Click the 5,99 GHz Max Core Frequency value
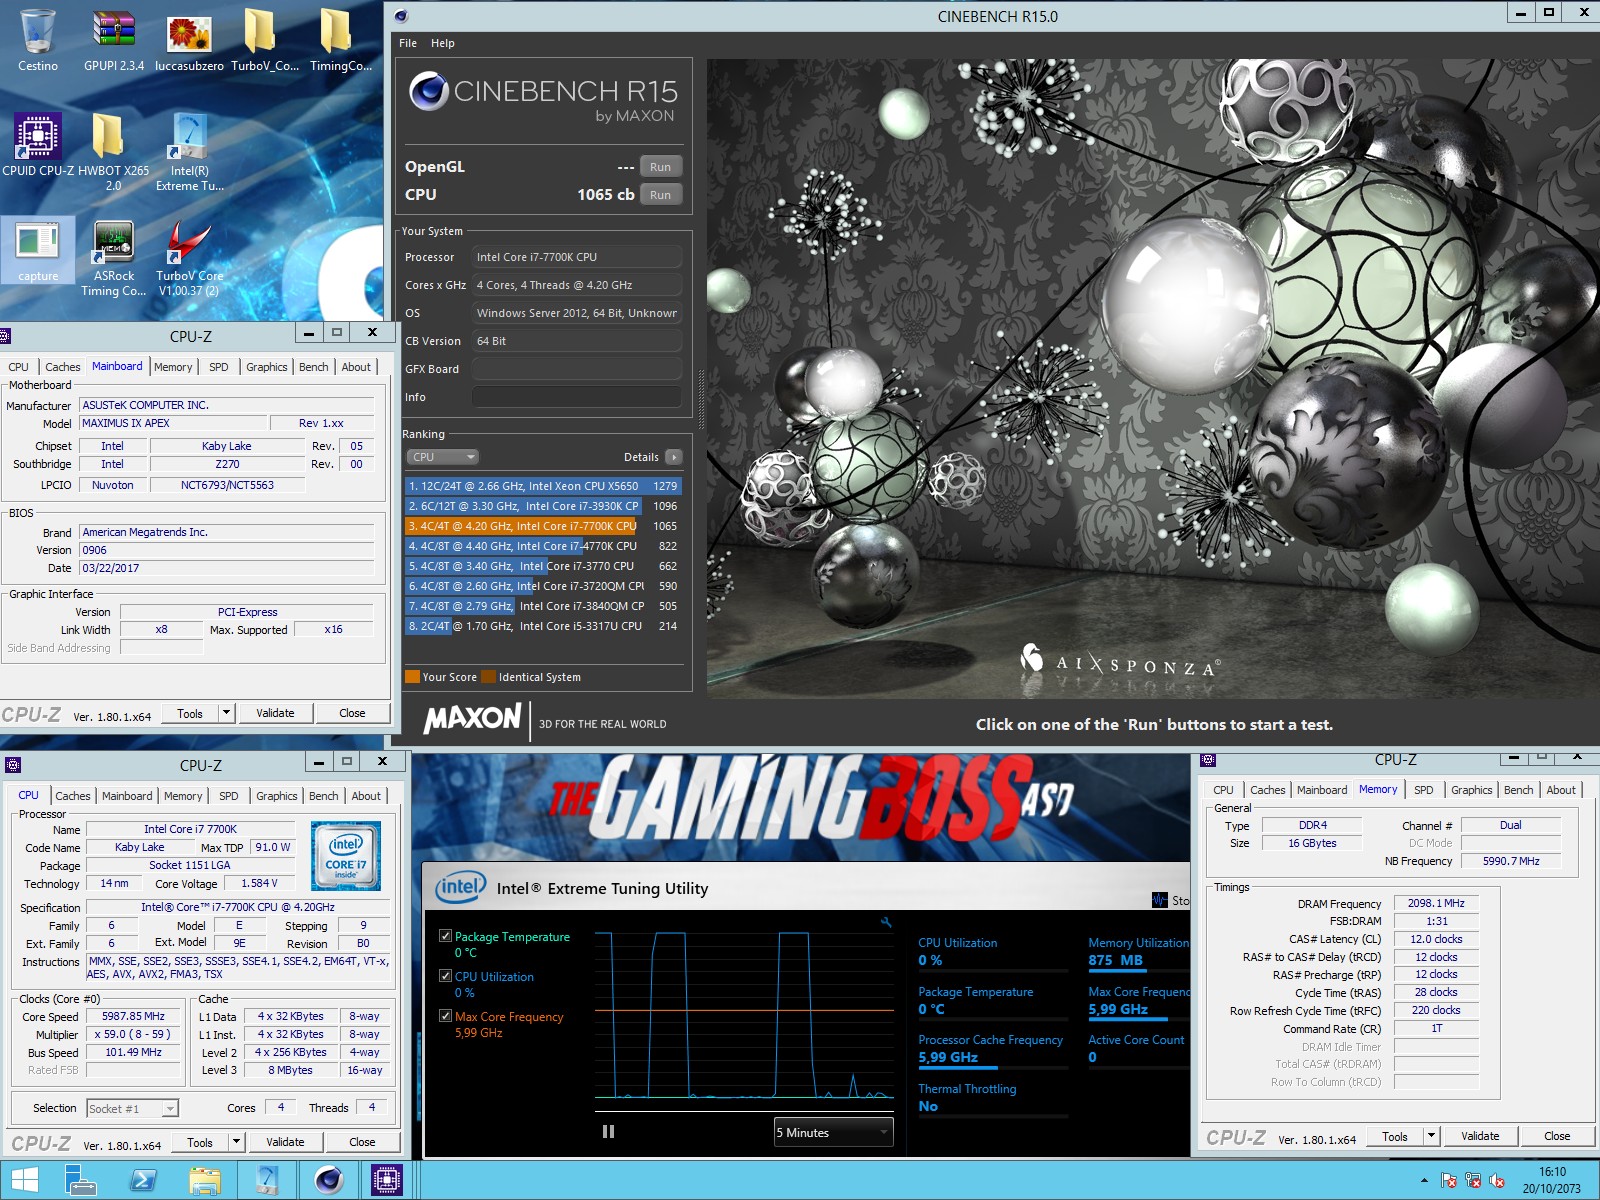This screenshot has height=1200, width=1600. [1117, 1009]
